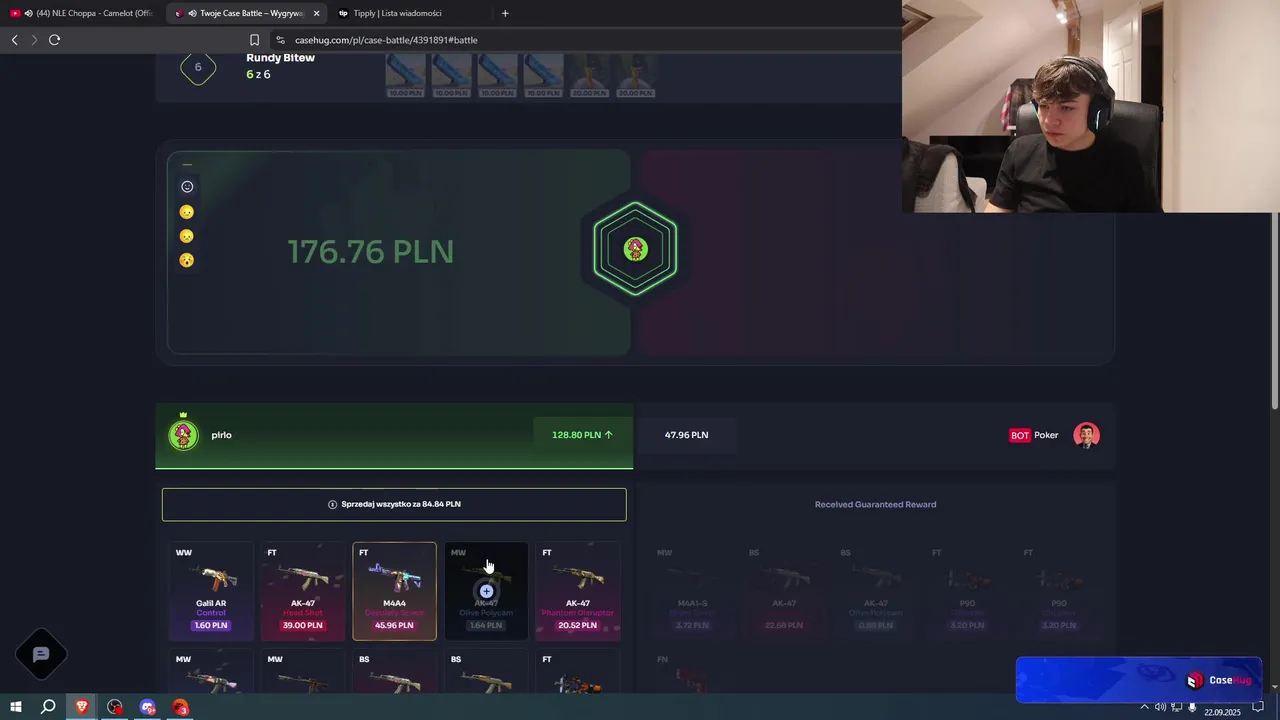Screen dimensions: 1280x720
Task: Open Windows taskbar search
Action: pyautogui.click(x=48, y=707)
